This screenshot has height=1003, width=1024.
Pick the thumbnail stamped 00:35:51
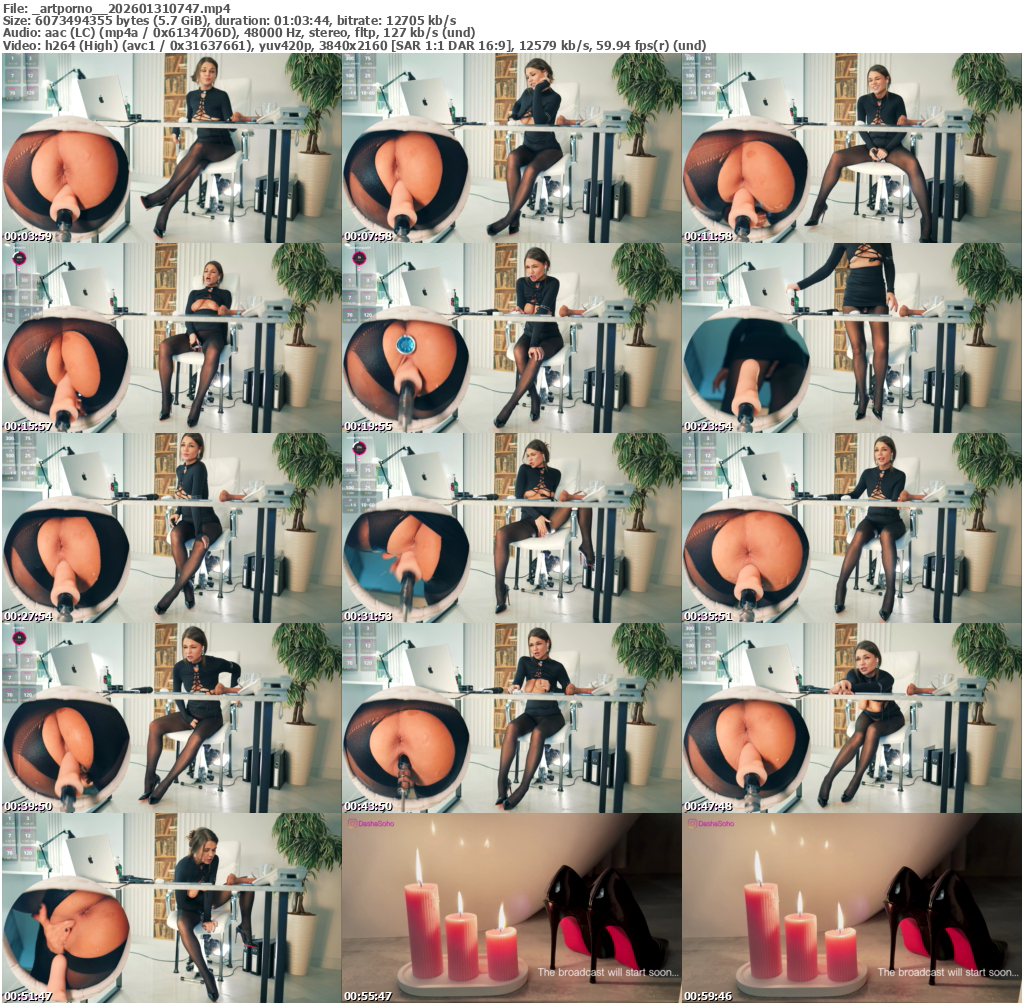[852, 528]
